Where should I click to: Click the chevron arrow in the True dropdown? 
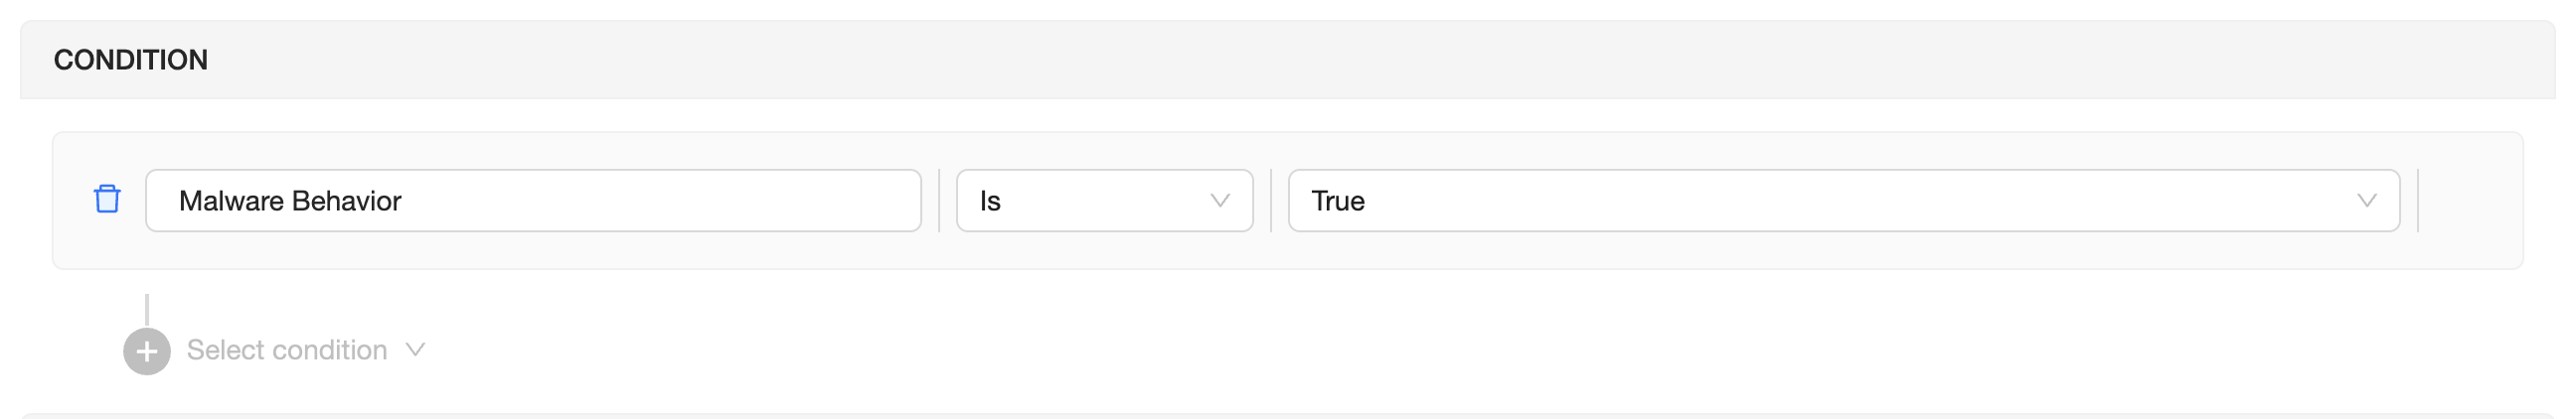(2366, 201)
